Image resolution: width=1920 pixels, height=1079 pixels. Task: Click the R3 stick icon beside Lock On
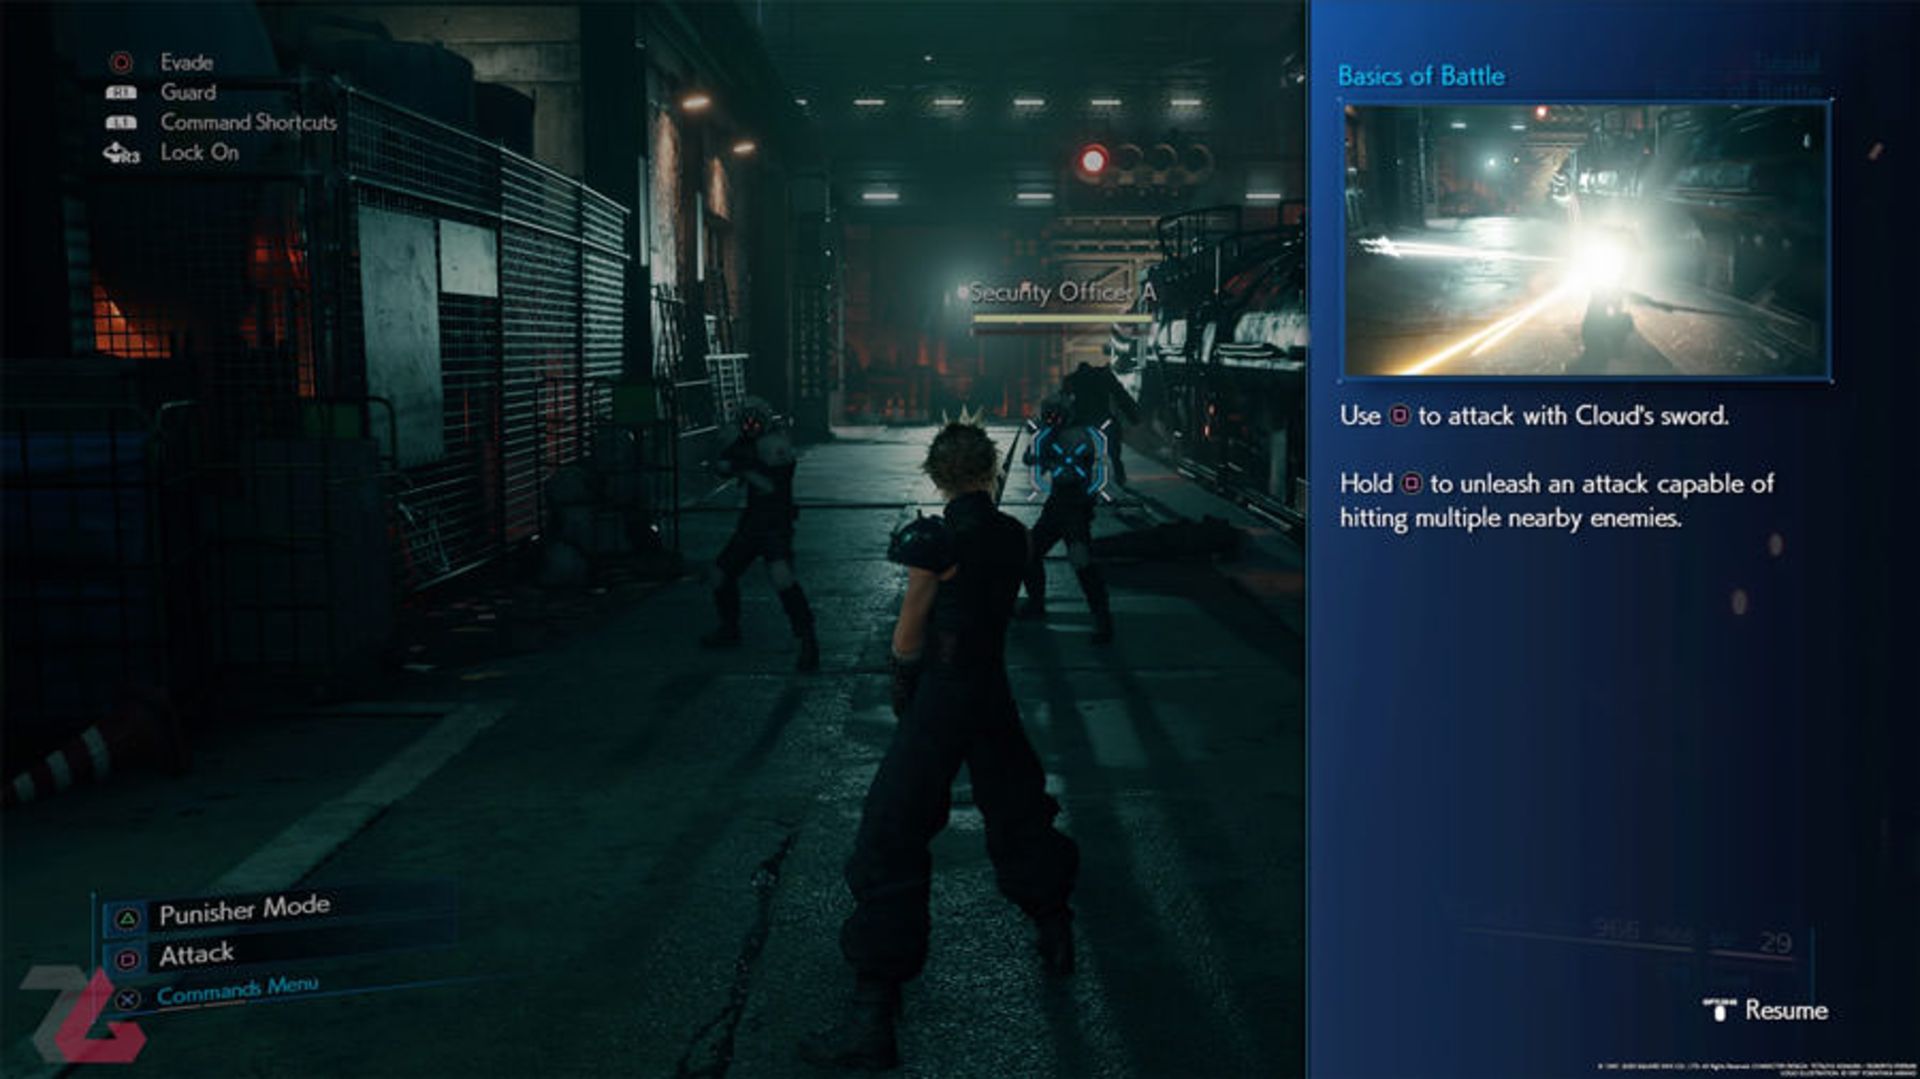point(121,154)
